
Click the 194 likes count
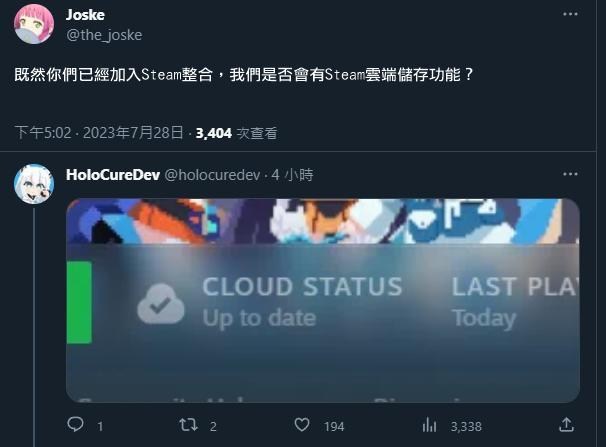[x=334, y=427]
